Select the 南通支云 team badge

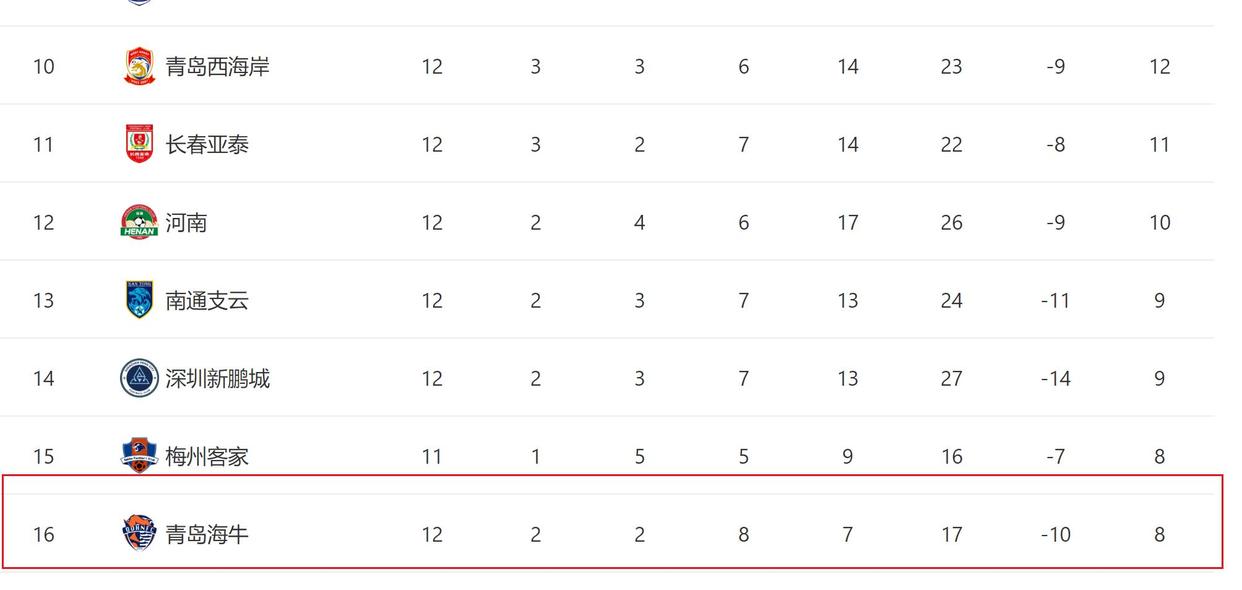tap(140, 300)
